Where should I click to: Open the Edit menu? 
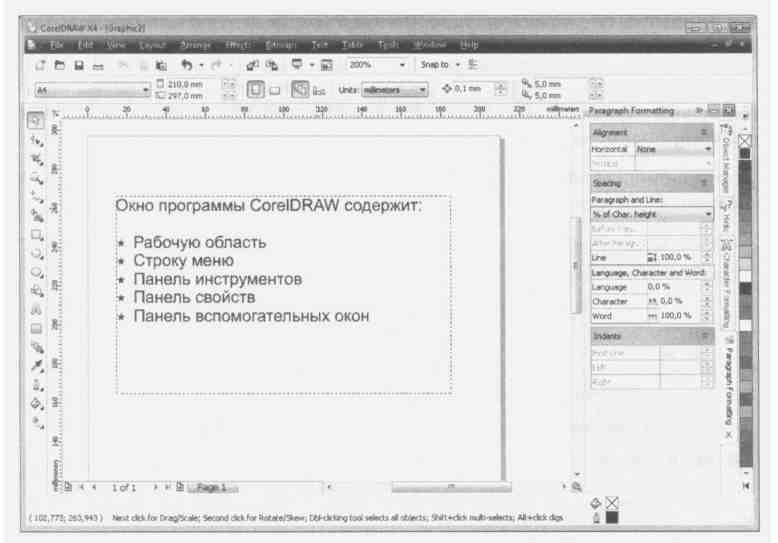[85, 45]
